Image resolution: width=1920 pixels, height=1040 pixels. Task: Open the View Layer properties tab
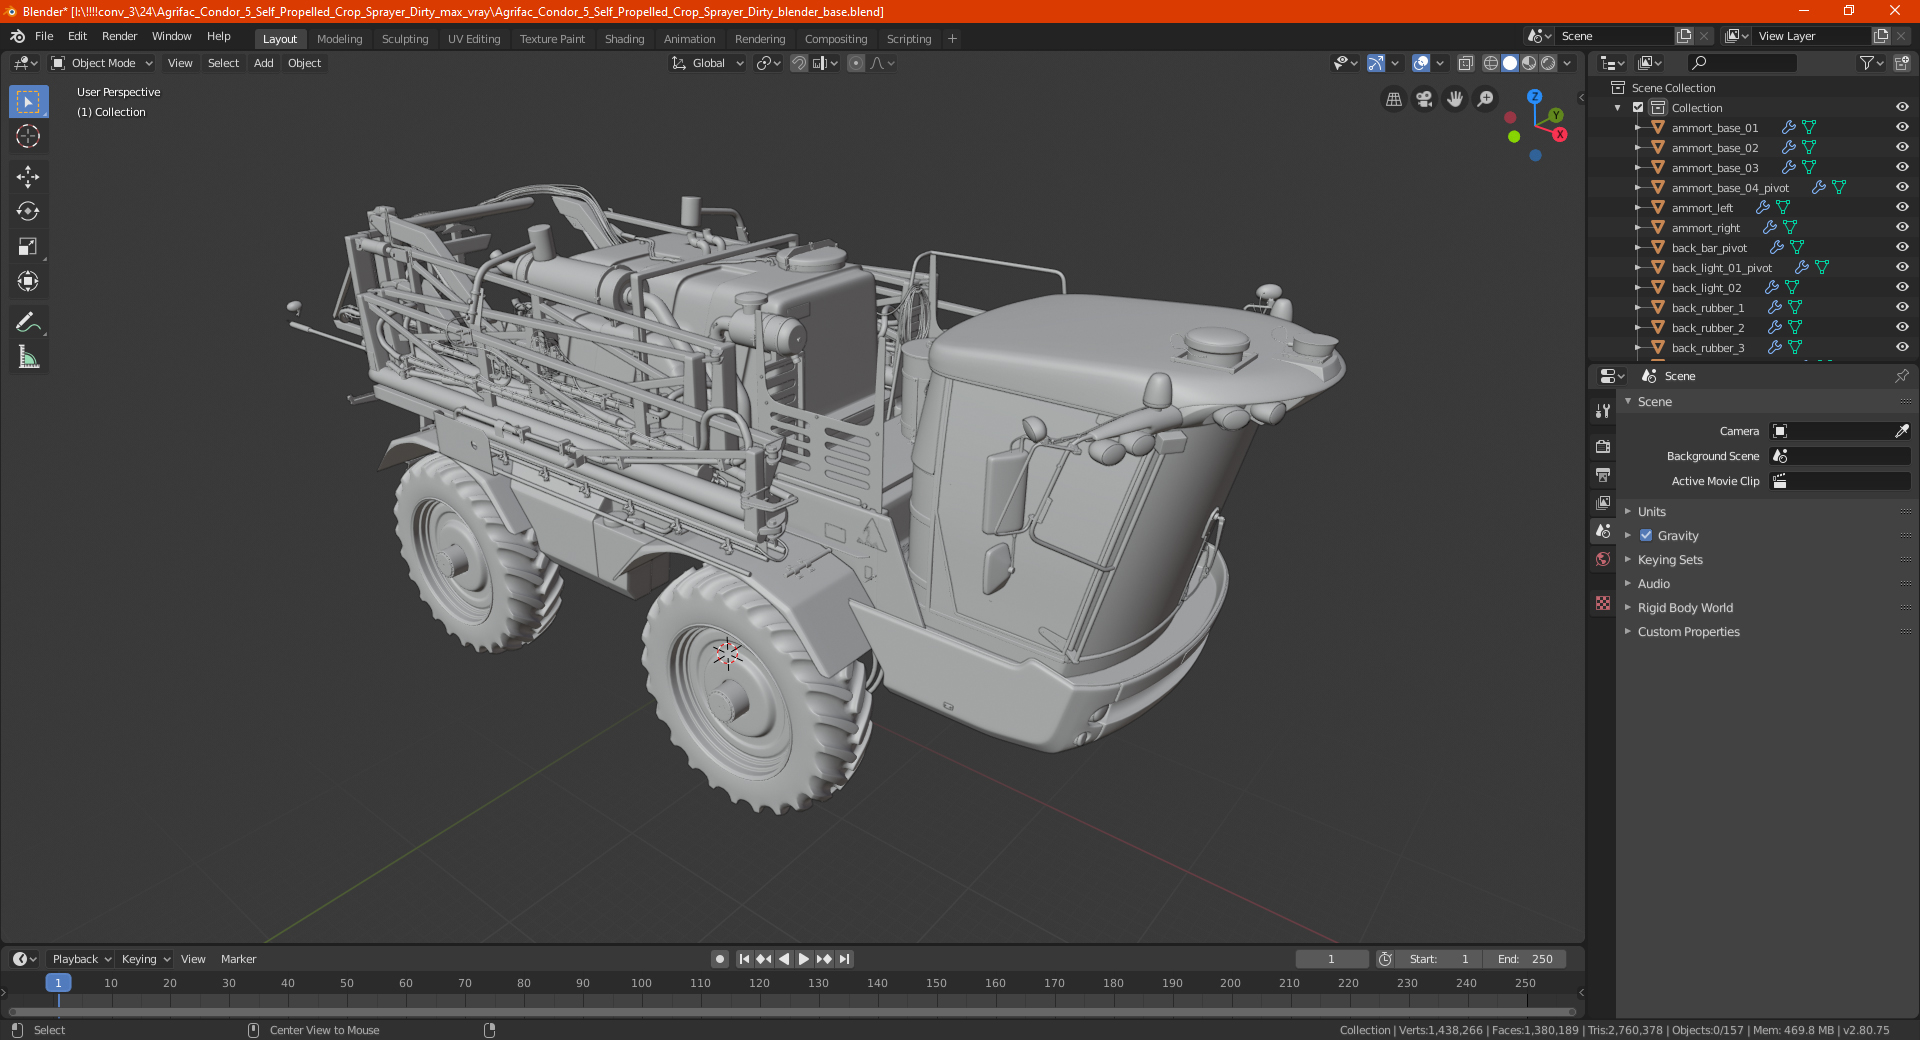(1603, 502)
